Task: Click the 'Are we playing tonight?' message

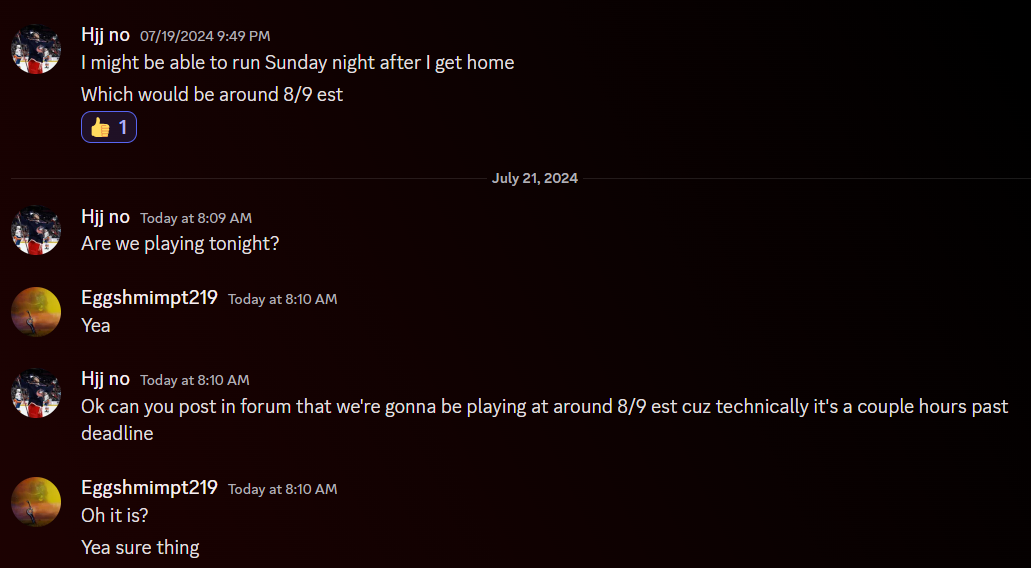Action: [180, 244]
